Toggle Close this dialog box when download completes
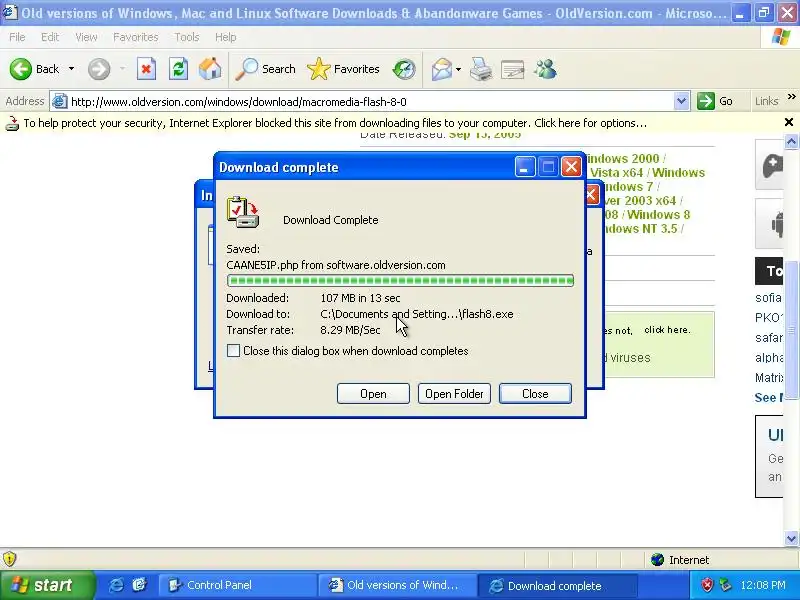800x600 pixels. coord(233,351)
